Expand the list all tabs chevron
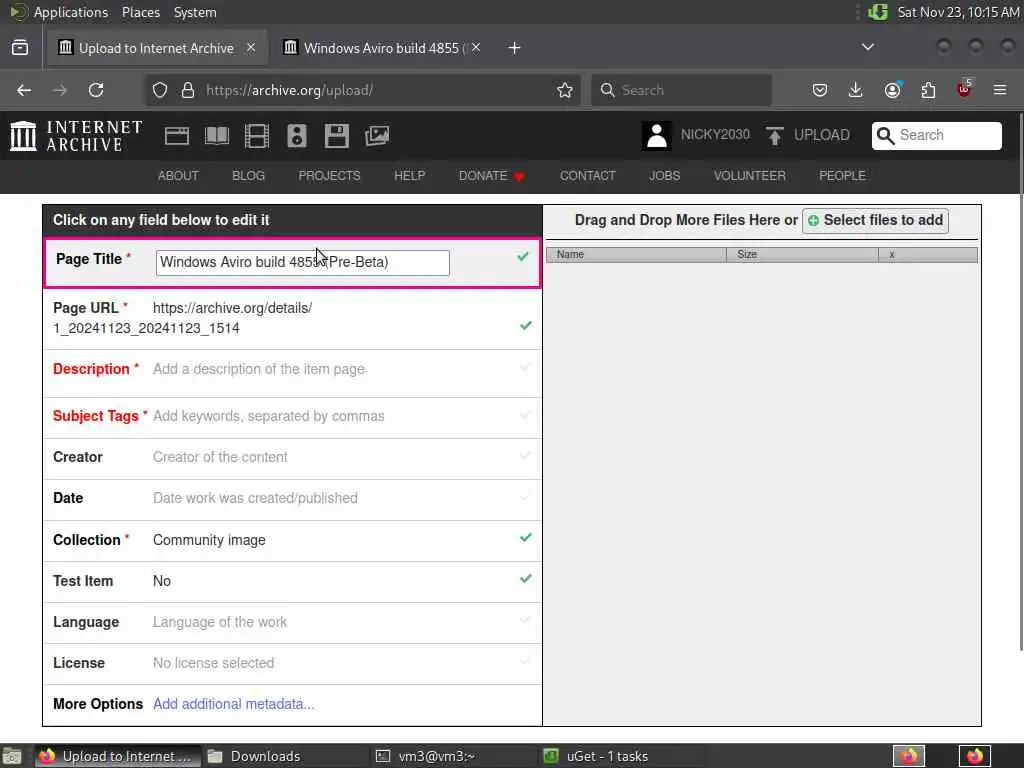Viewport: 1024px width, 768px height. (868, 47)
